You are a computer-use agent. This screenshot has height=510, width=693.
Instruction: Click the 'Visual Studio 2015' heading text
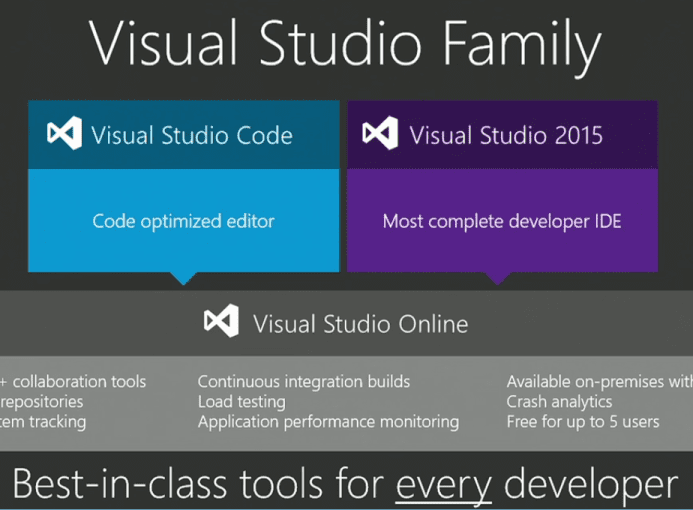click(506, 135)
